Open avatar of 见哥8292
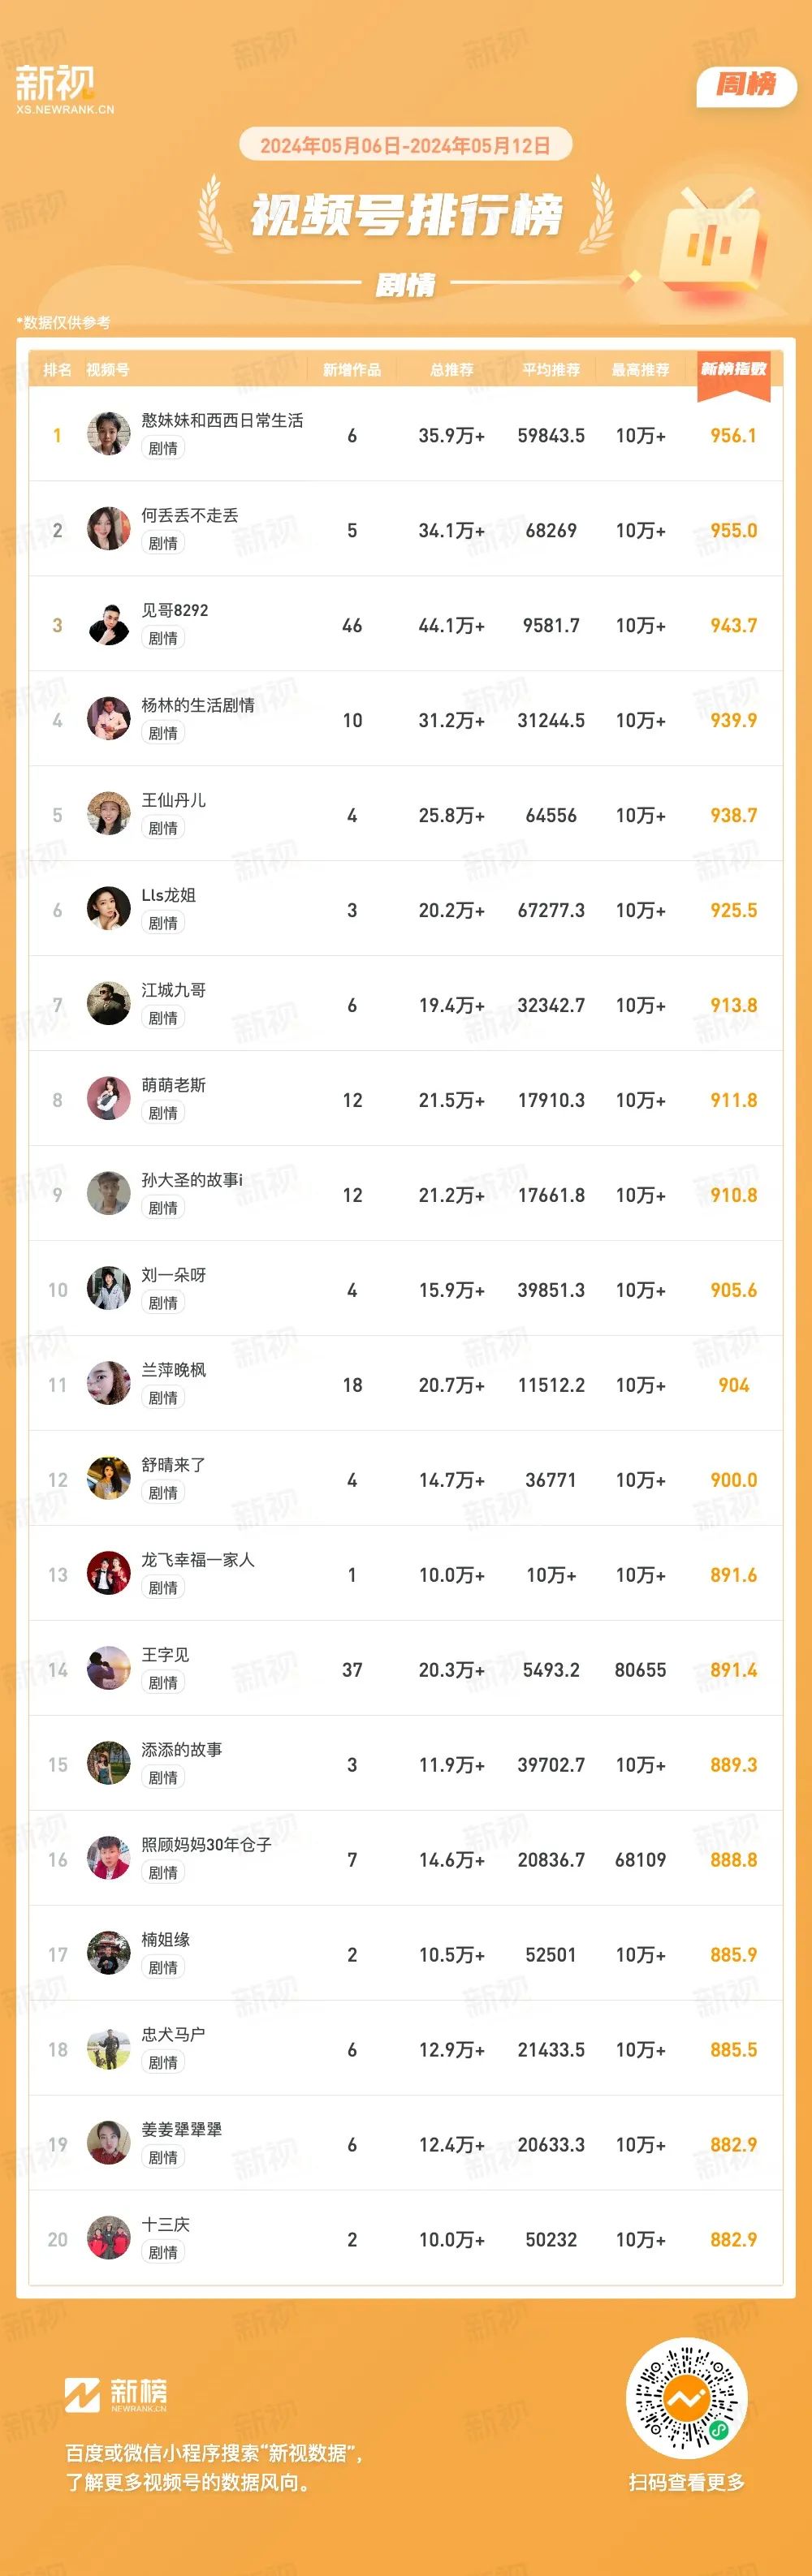The height and width of the screenshot is (2576, 812). [x=109, y=624]
